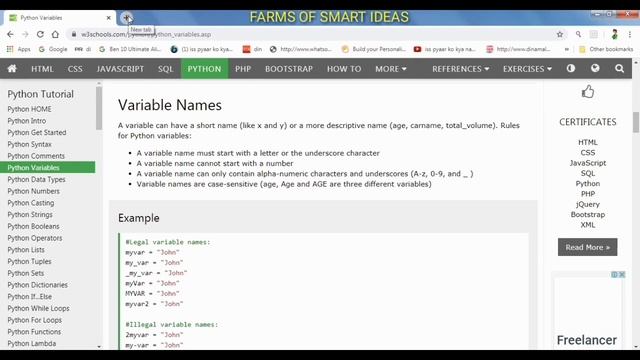This screenshot has height=360, width=640.
Task: Click the zoom magnifier icon in address bar
Action: [578, 35]
